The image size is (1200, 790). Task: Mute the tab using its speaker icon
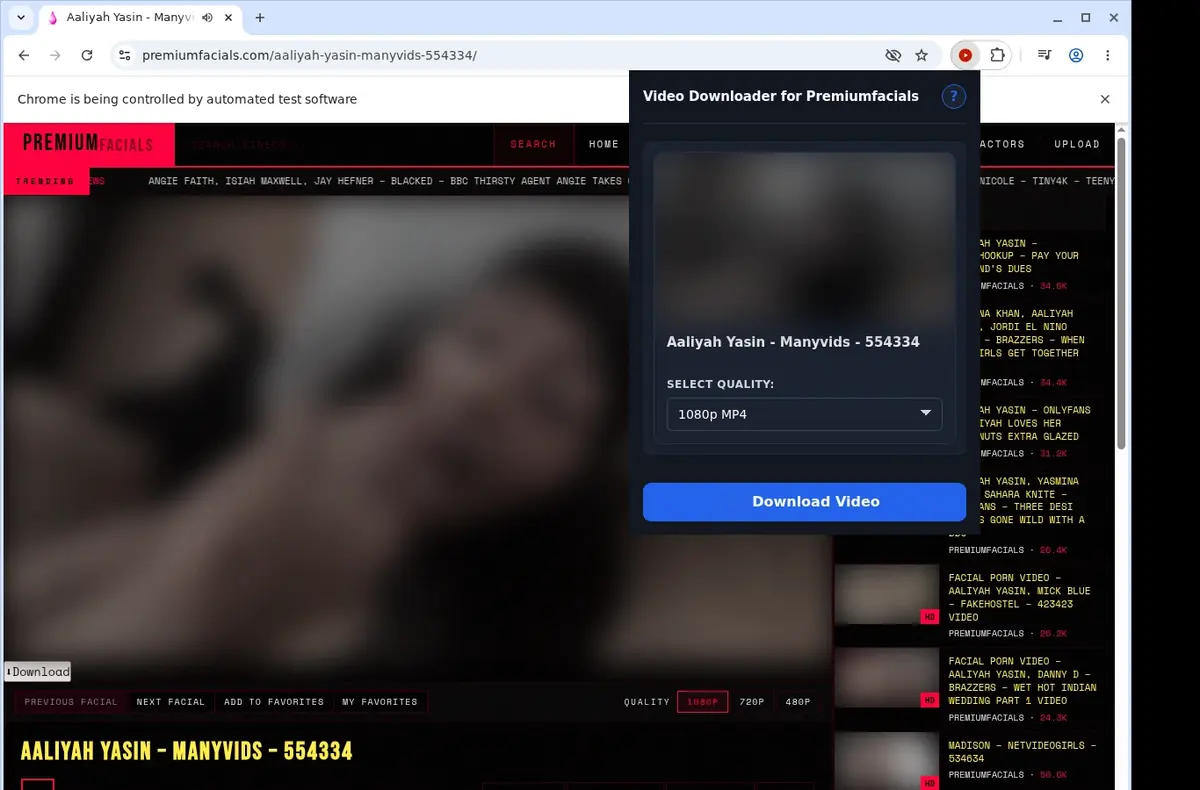coord(207,18)
